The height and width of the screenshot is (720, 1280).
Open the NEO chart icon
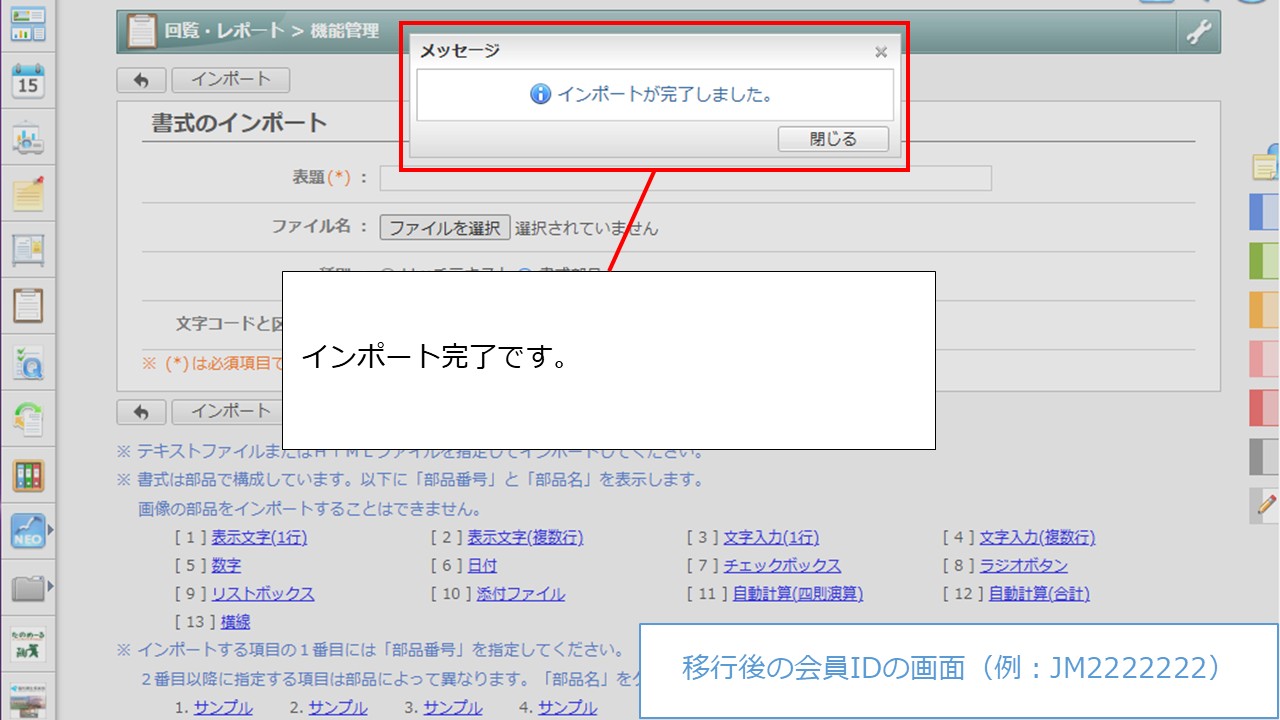[x=28, y=531]
